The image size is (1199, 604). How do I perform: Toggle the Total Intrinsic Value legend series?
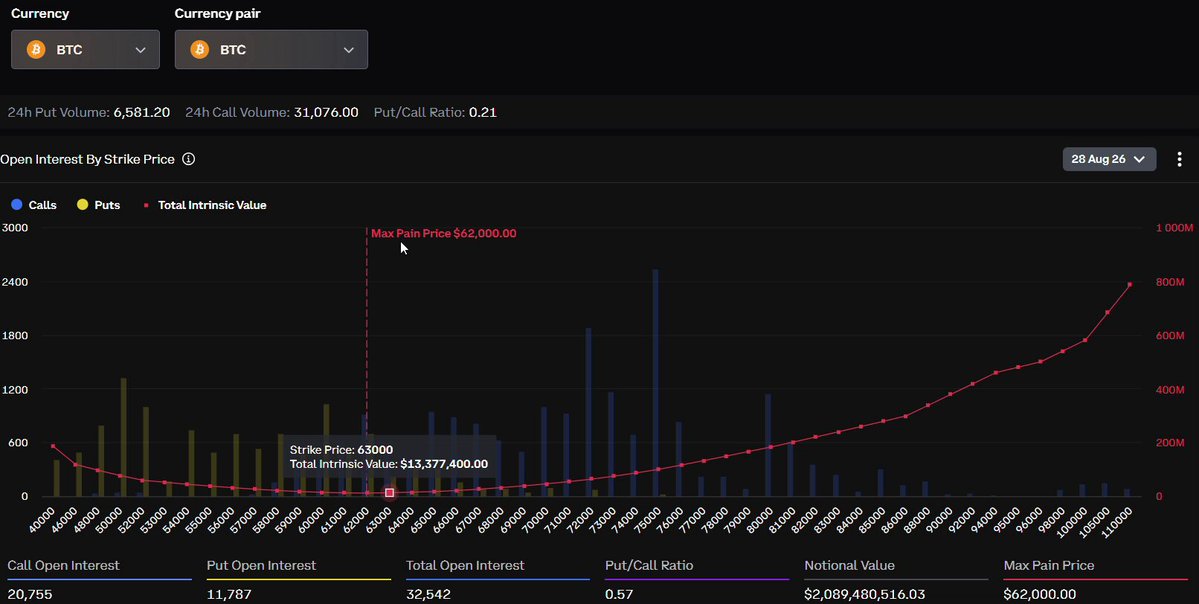click(205, 205)
